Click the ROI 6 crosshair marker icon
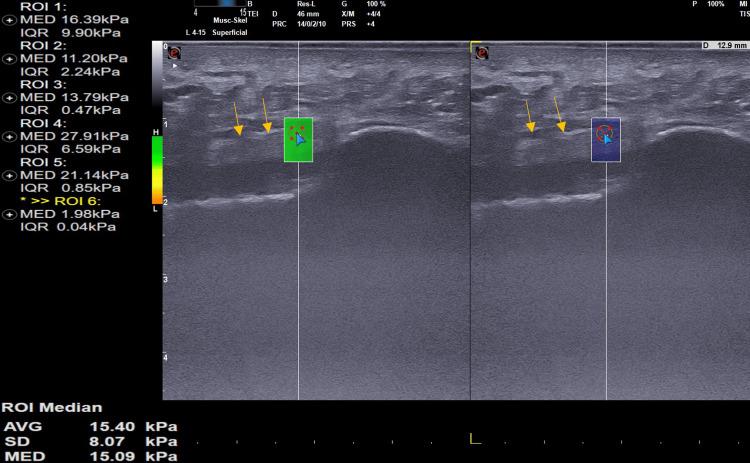This screenshot has width=750, height=463. point(10,213)
